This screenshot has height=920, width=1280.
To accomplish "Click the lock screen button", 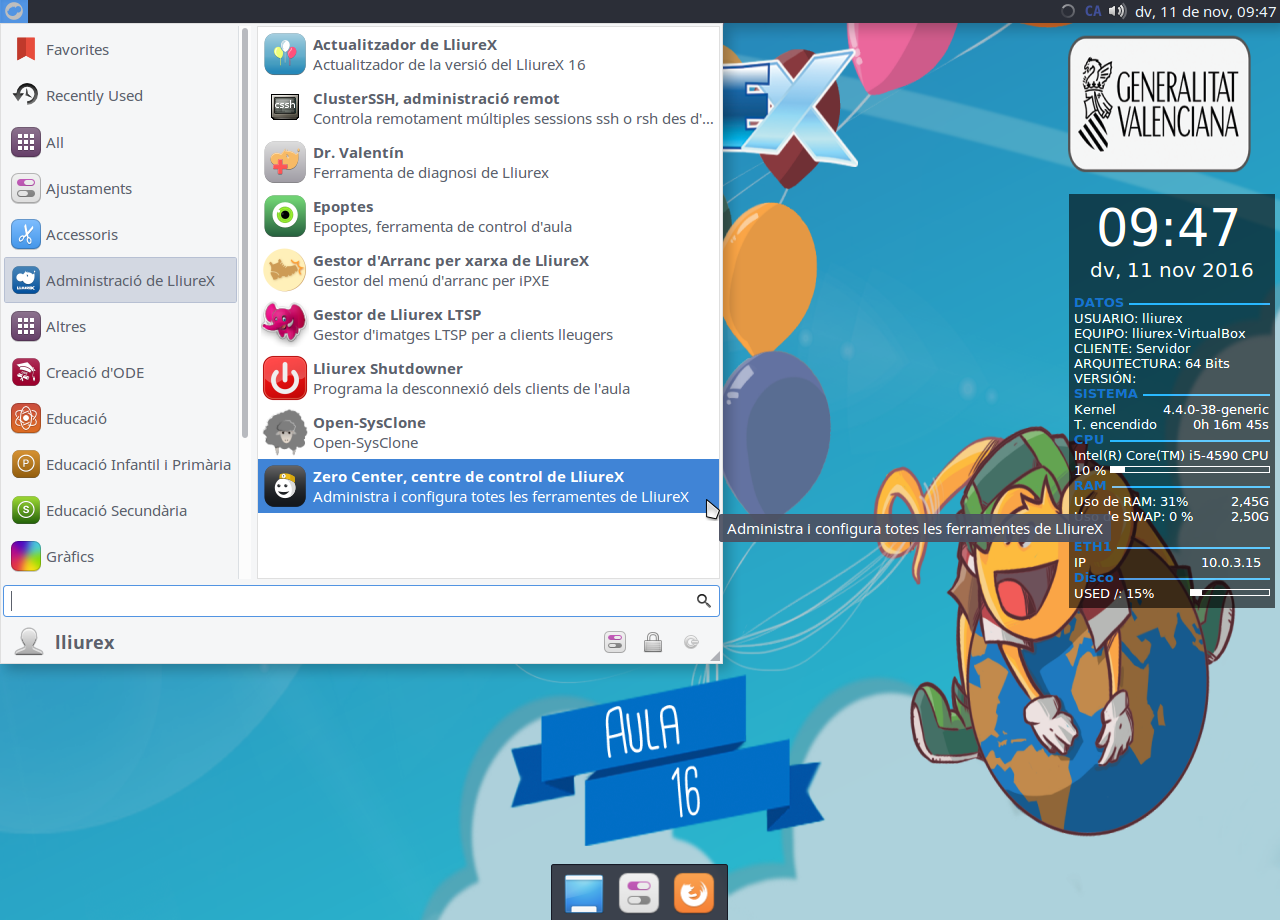I will coord(653,643).
